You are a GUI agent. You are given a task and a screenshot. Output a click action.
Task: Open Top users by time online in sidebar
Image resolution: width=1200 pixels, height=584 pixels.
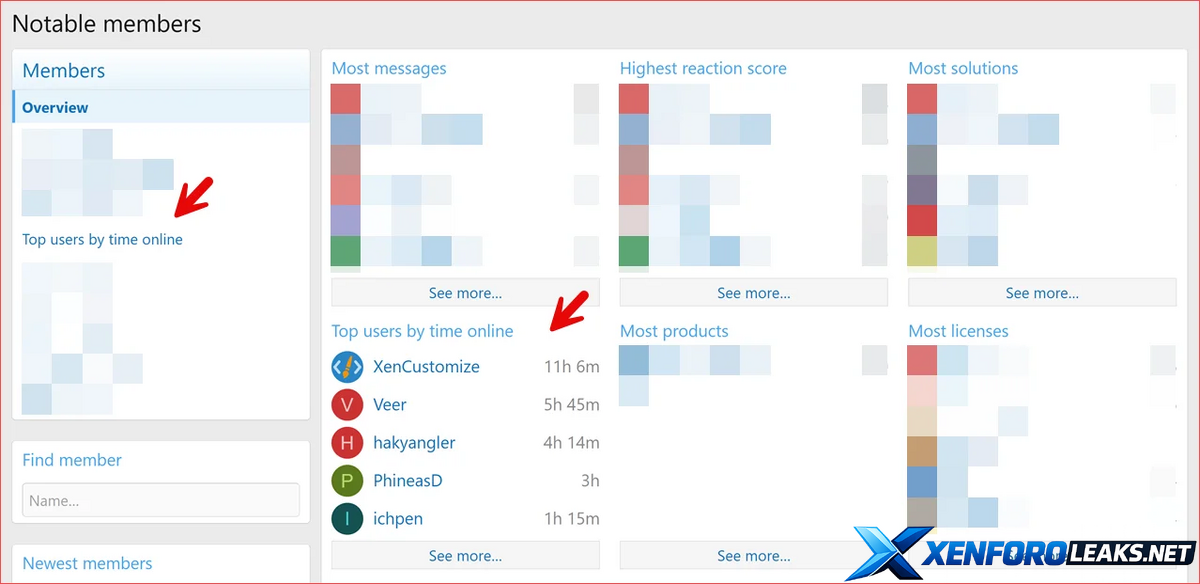(x=102, y=240)
